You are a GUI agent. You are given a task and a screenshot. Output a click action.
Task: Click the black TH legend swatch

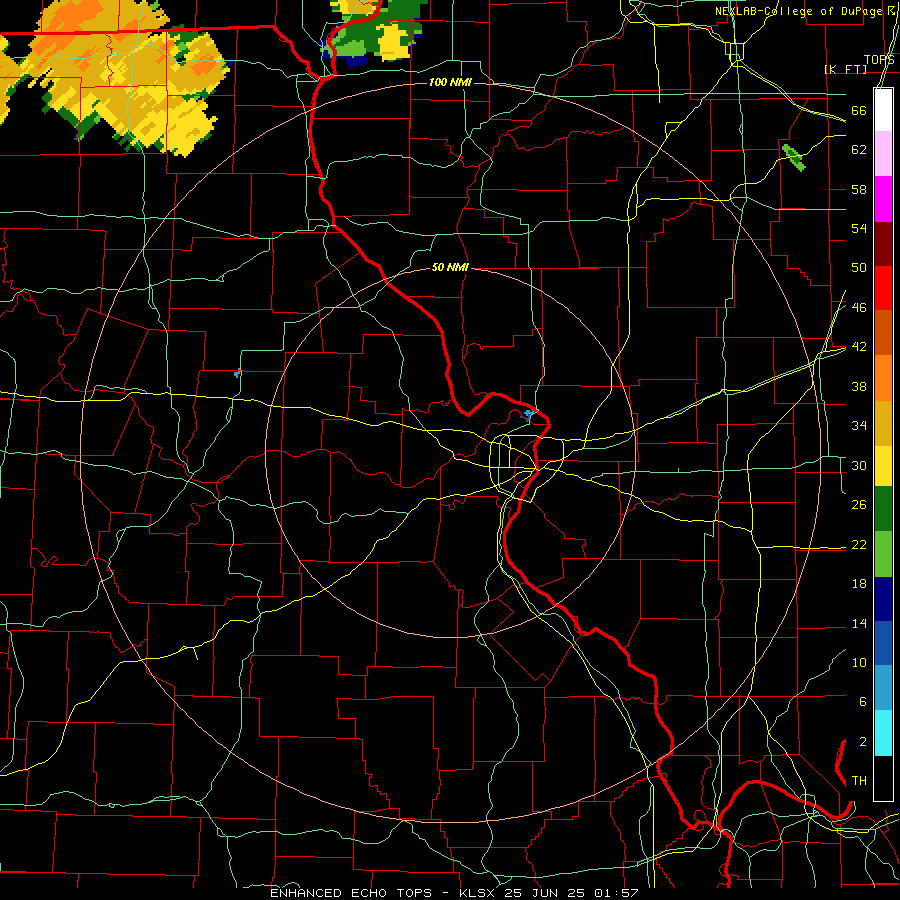click(x=883, y=778)
